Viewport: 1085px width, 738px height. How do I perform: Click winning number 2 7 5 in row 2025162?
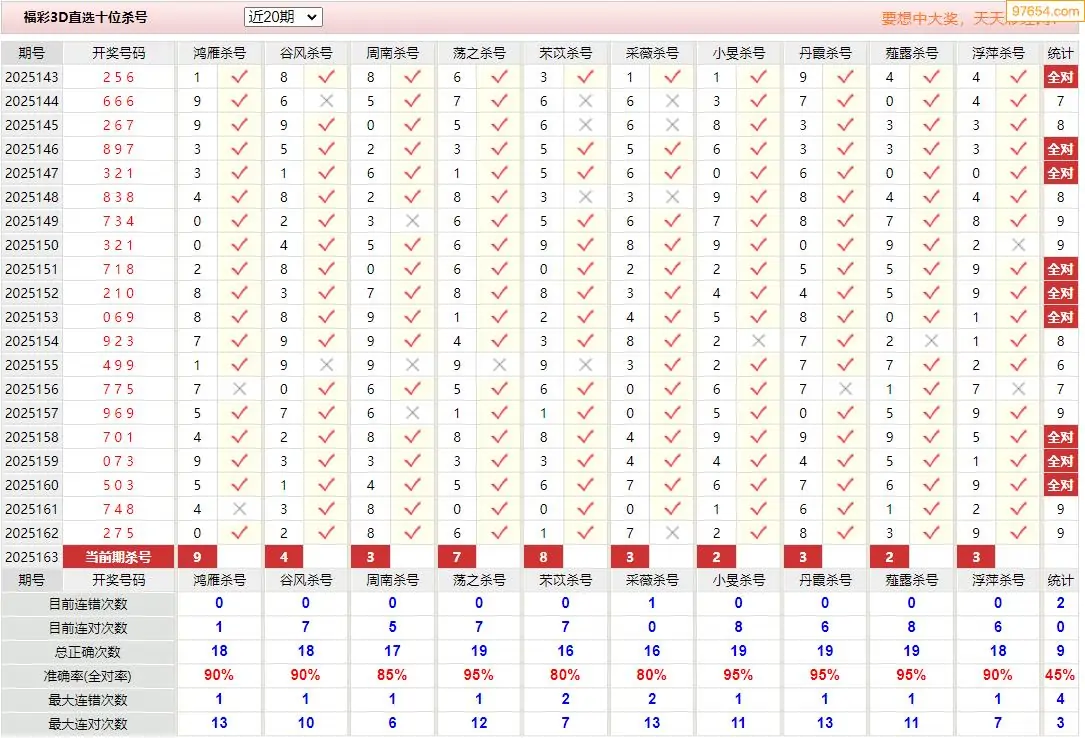pyautogui.click(x=118, y=533)
